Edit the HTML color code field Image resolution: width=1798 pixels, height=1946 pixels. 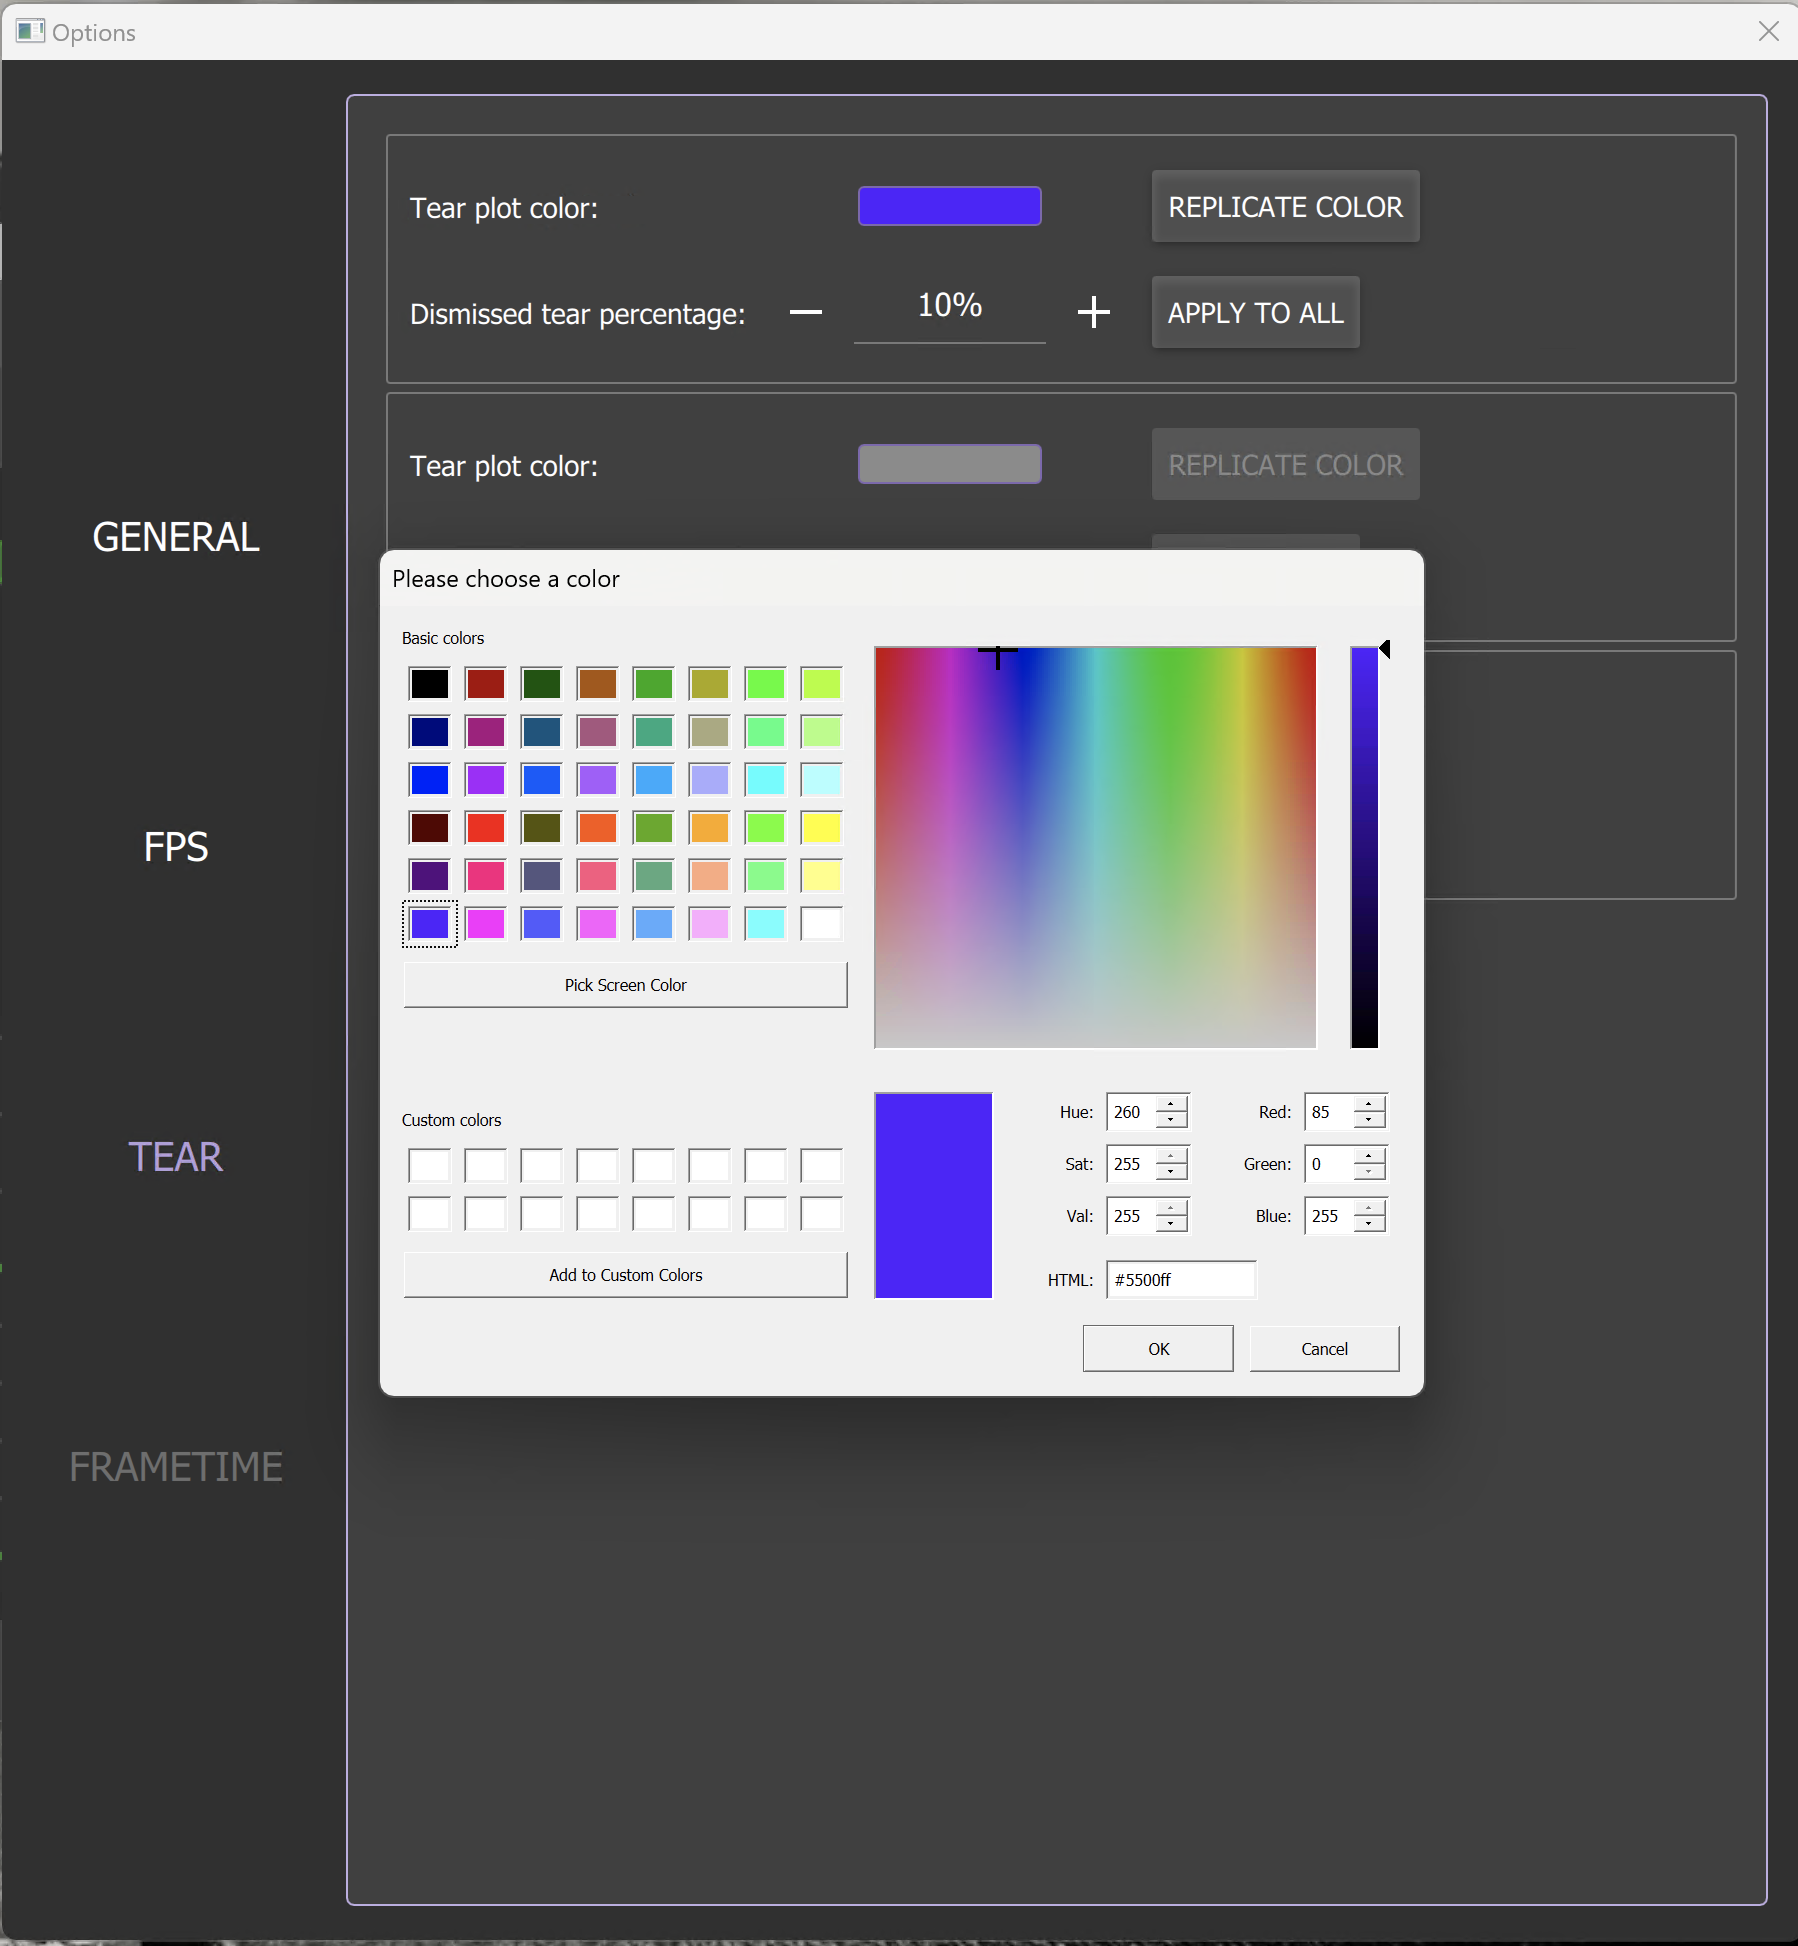(x=1180, y=1279)
